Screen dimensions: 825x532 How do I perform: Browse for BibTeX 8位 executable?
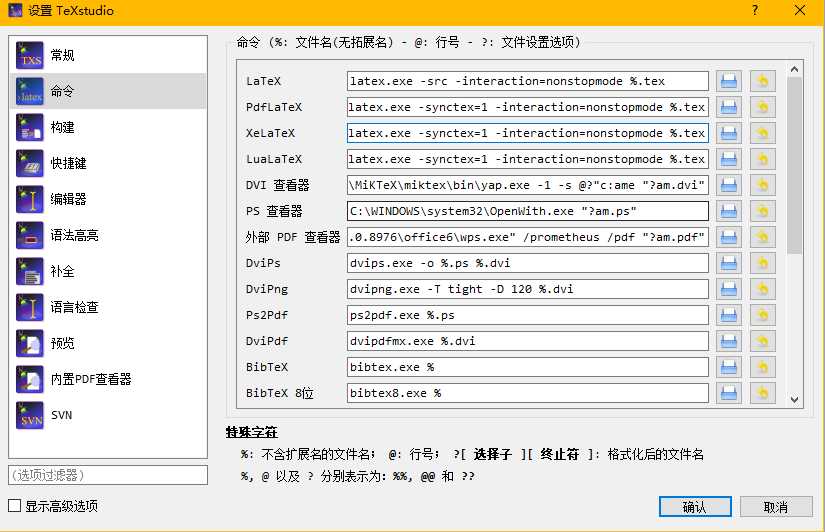click(x=729, y=393)
